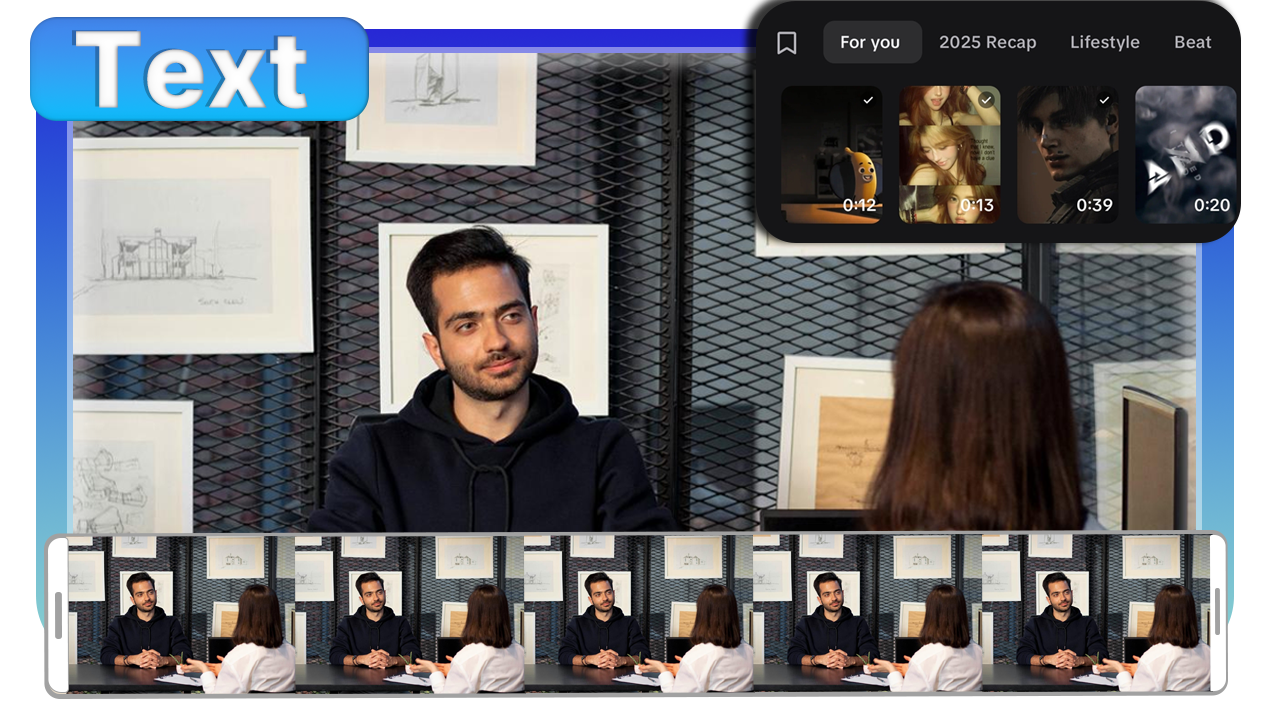Switch to the Lifestyle category

(1105, 42)
